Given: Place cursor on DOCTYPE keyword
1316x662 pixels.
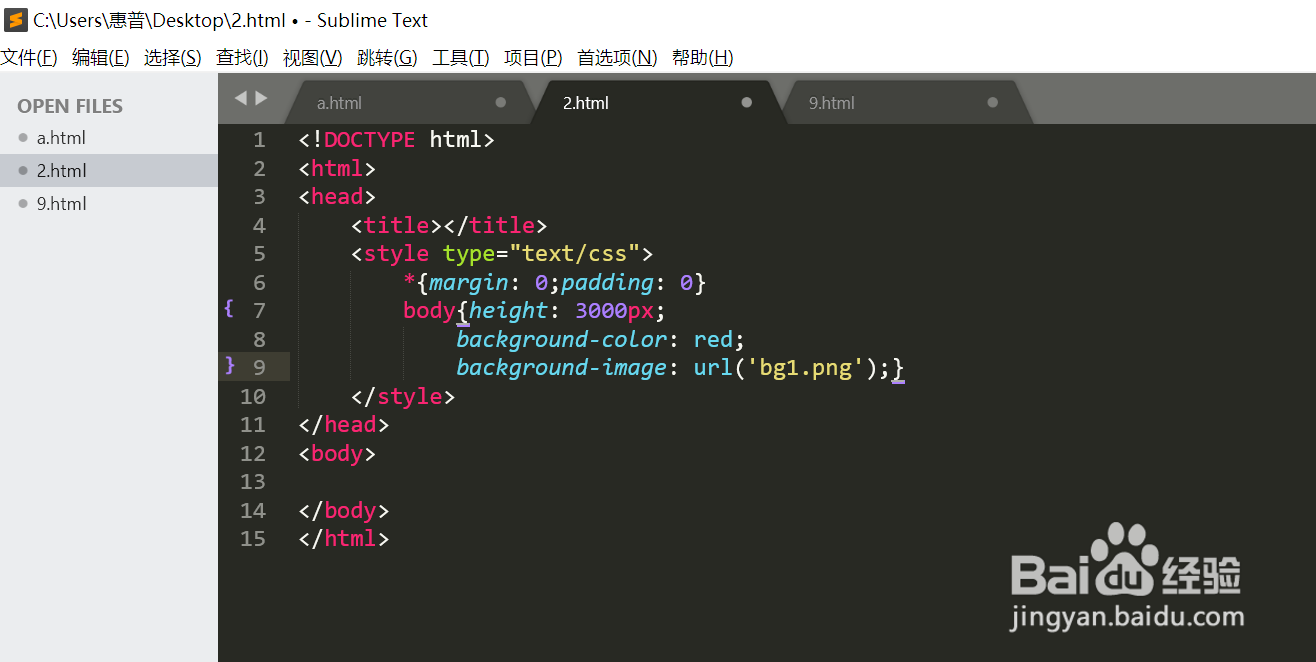Looking at the screenshot, I should (x=369, y=140).
